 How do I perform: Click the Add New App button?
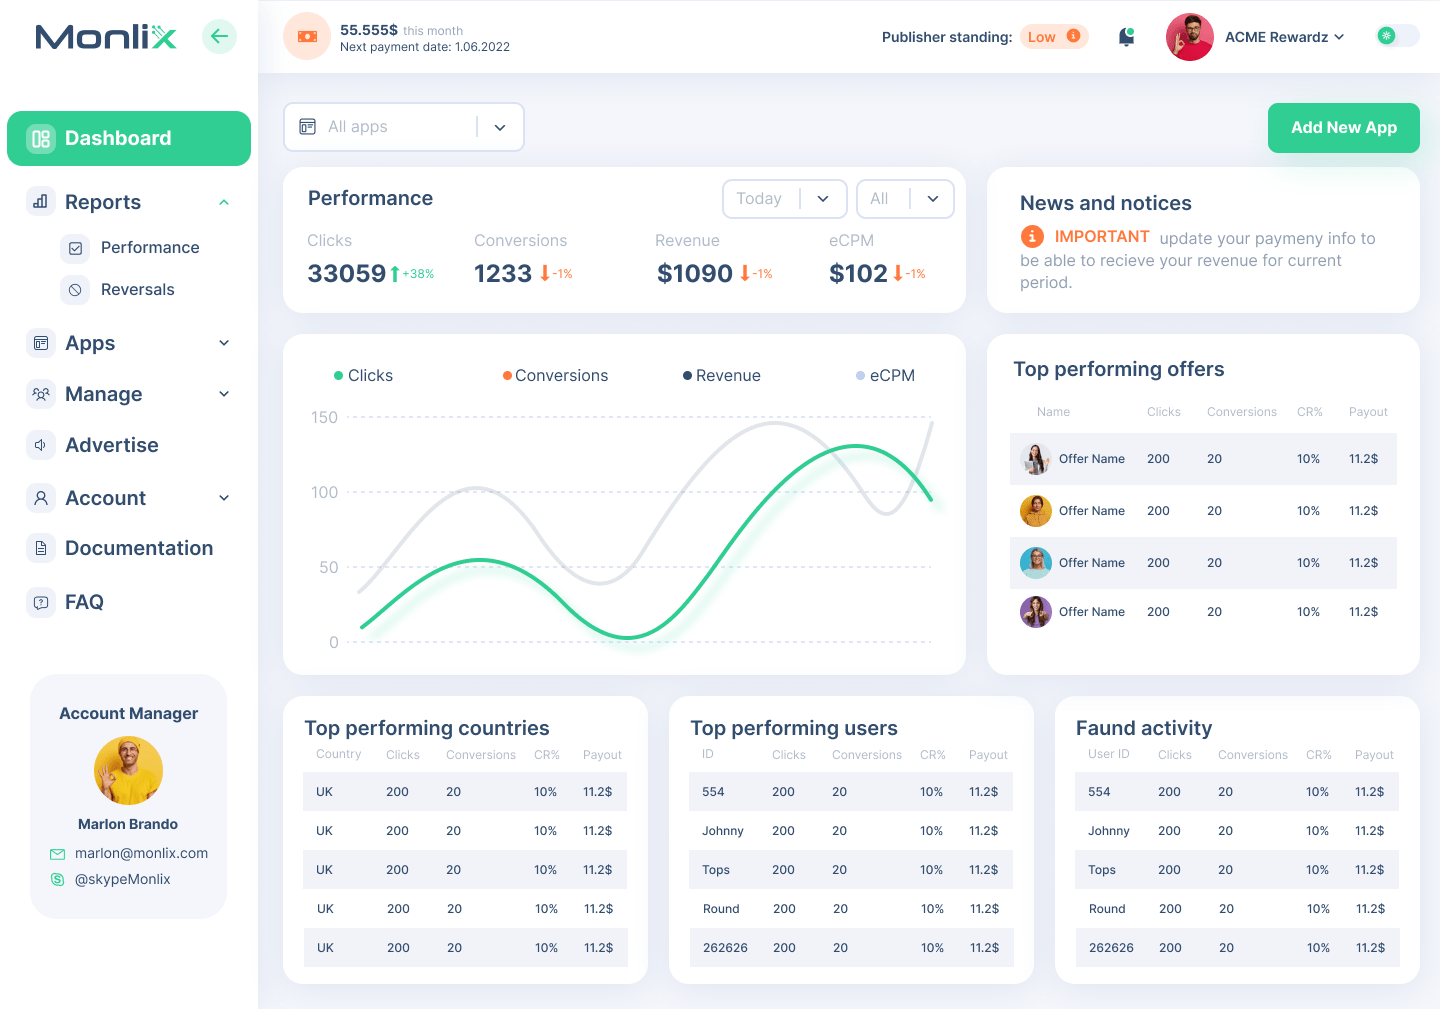(1343, 128)
